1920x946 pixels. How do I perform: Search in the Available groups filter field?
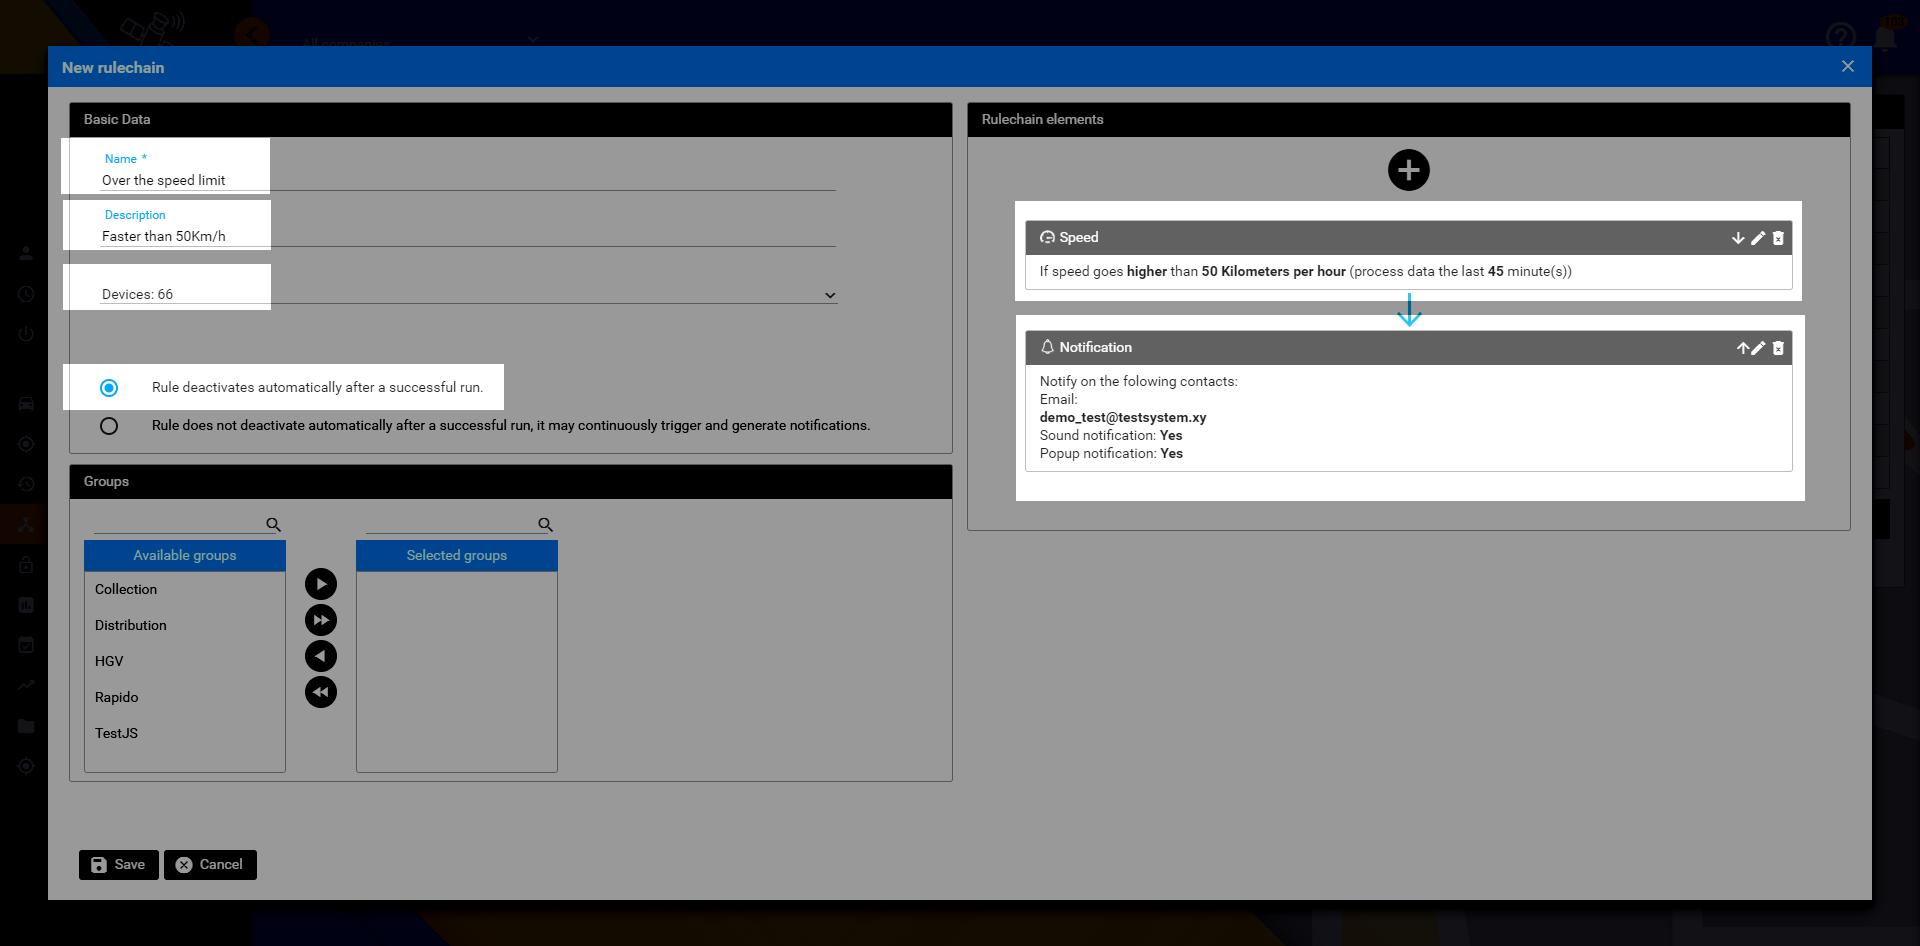(178, 524)
